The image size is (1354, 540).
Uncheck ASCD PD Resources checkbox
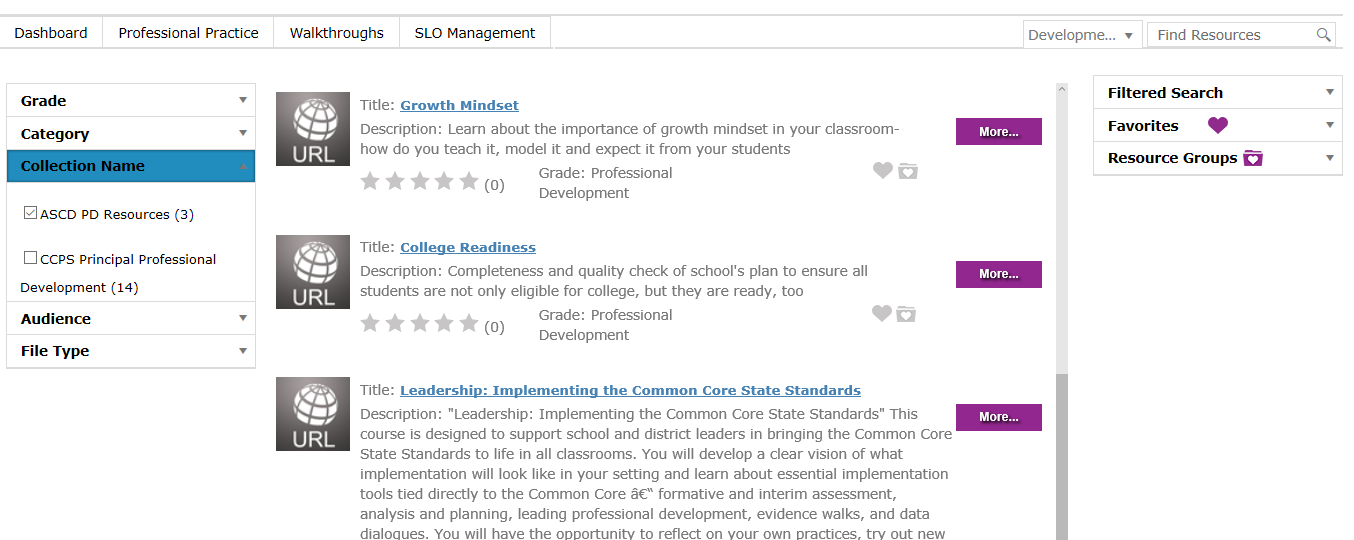31,213
